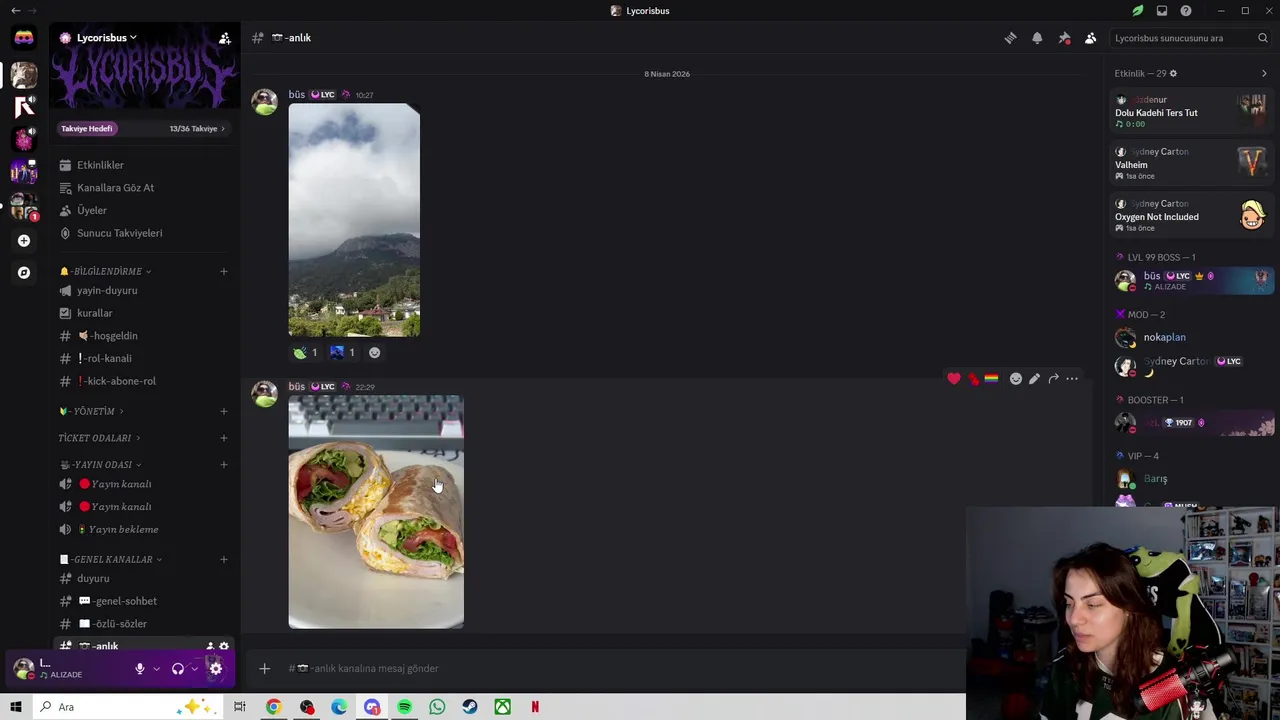Toggle the member list
The height and width of the screenshot is (720, 1280).
[x=1090, y=38]
